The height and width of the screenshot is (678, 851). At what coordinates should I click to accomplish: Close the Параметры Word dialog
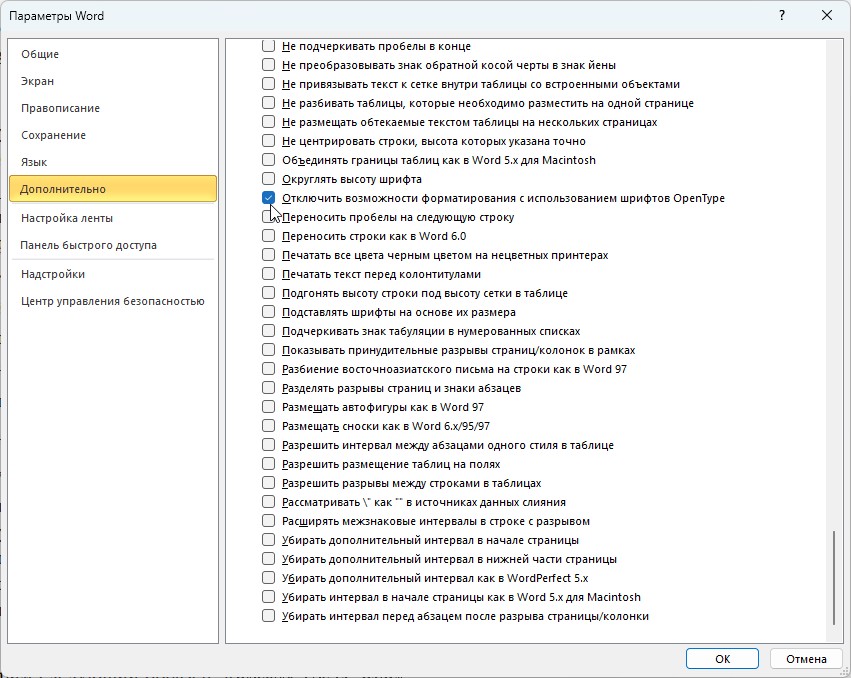[826, 16]
